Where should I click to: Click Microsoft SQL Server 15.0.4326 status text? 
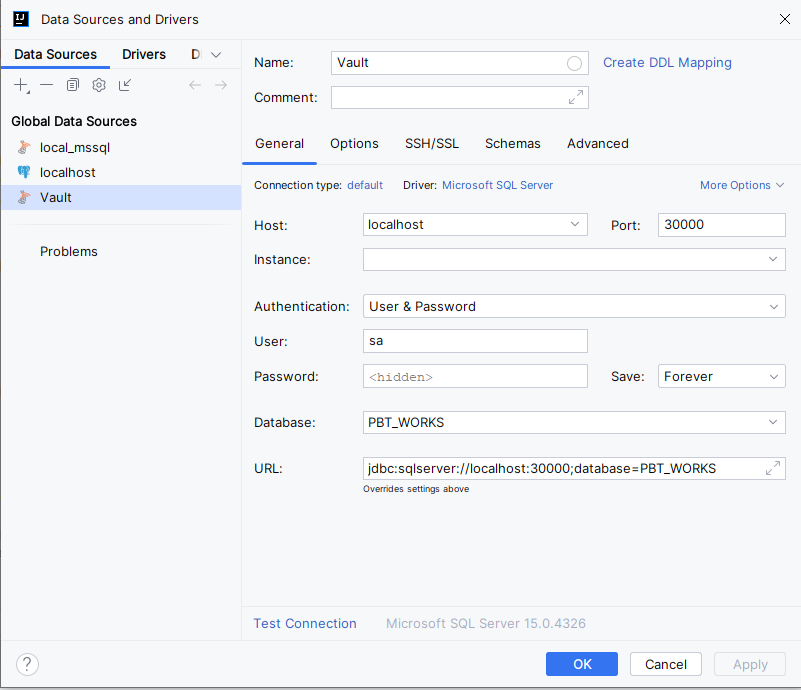tap(486, 623)
